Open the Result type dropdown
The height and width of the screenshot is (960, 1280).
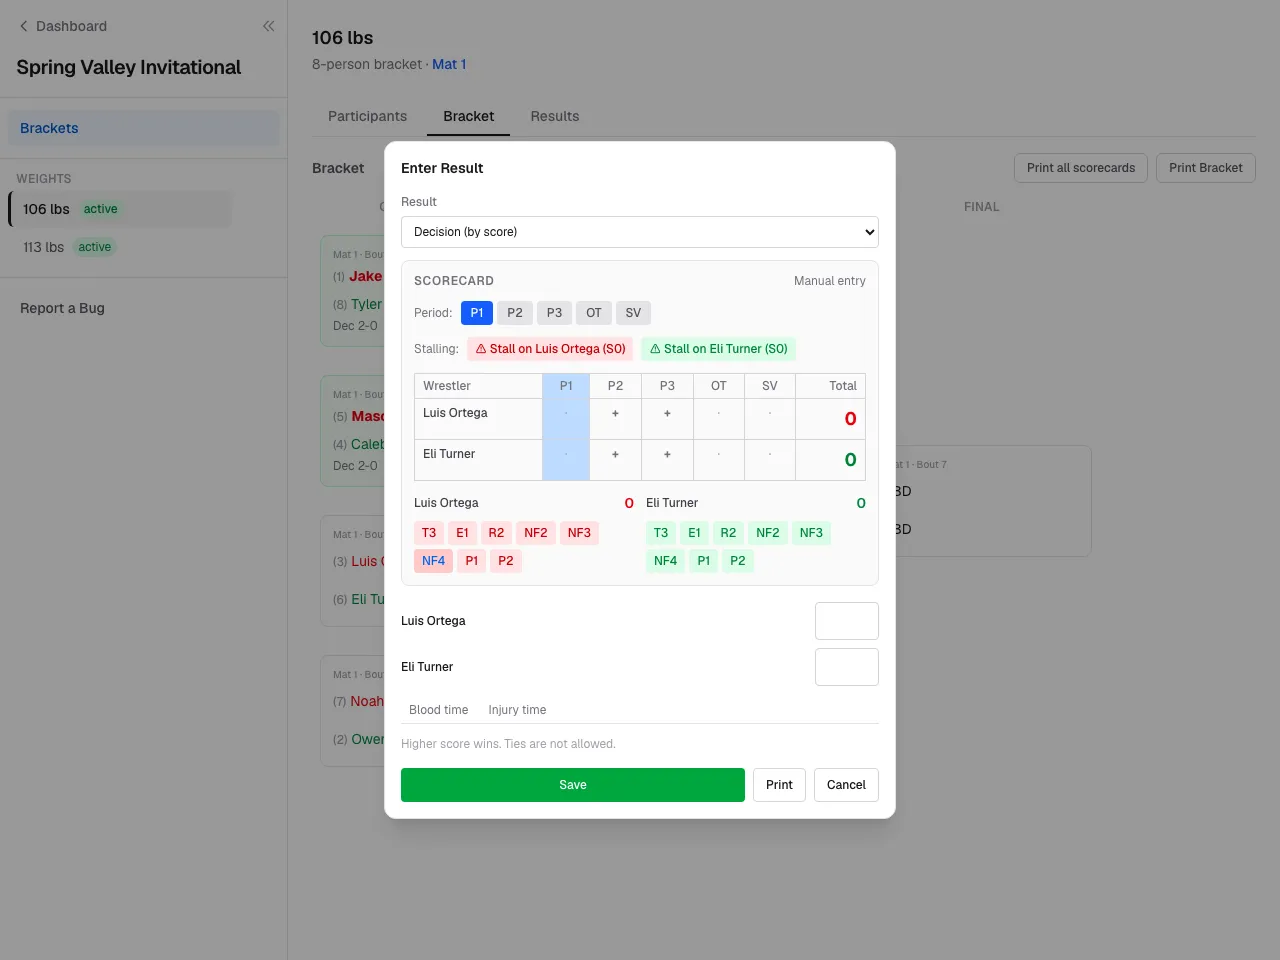640,232
